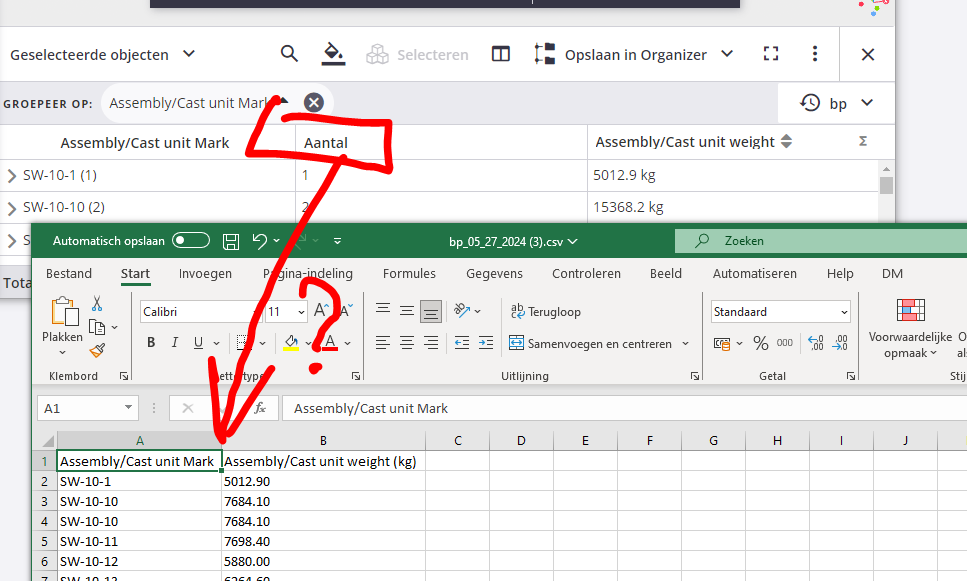The image size is (967, 581).
Task: Select the Start ribbon tab
Action: (135, 273)
